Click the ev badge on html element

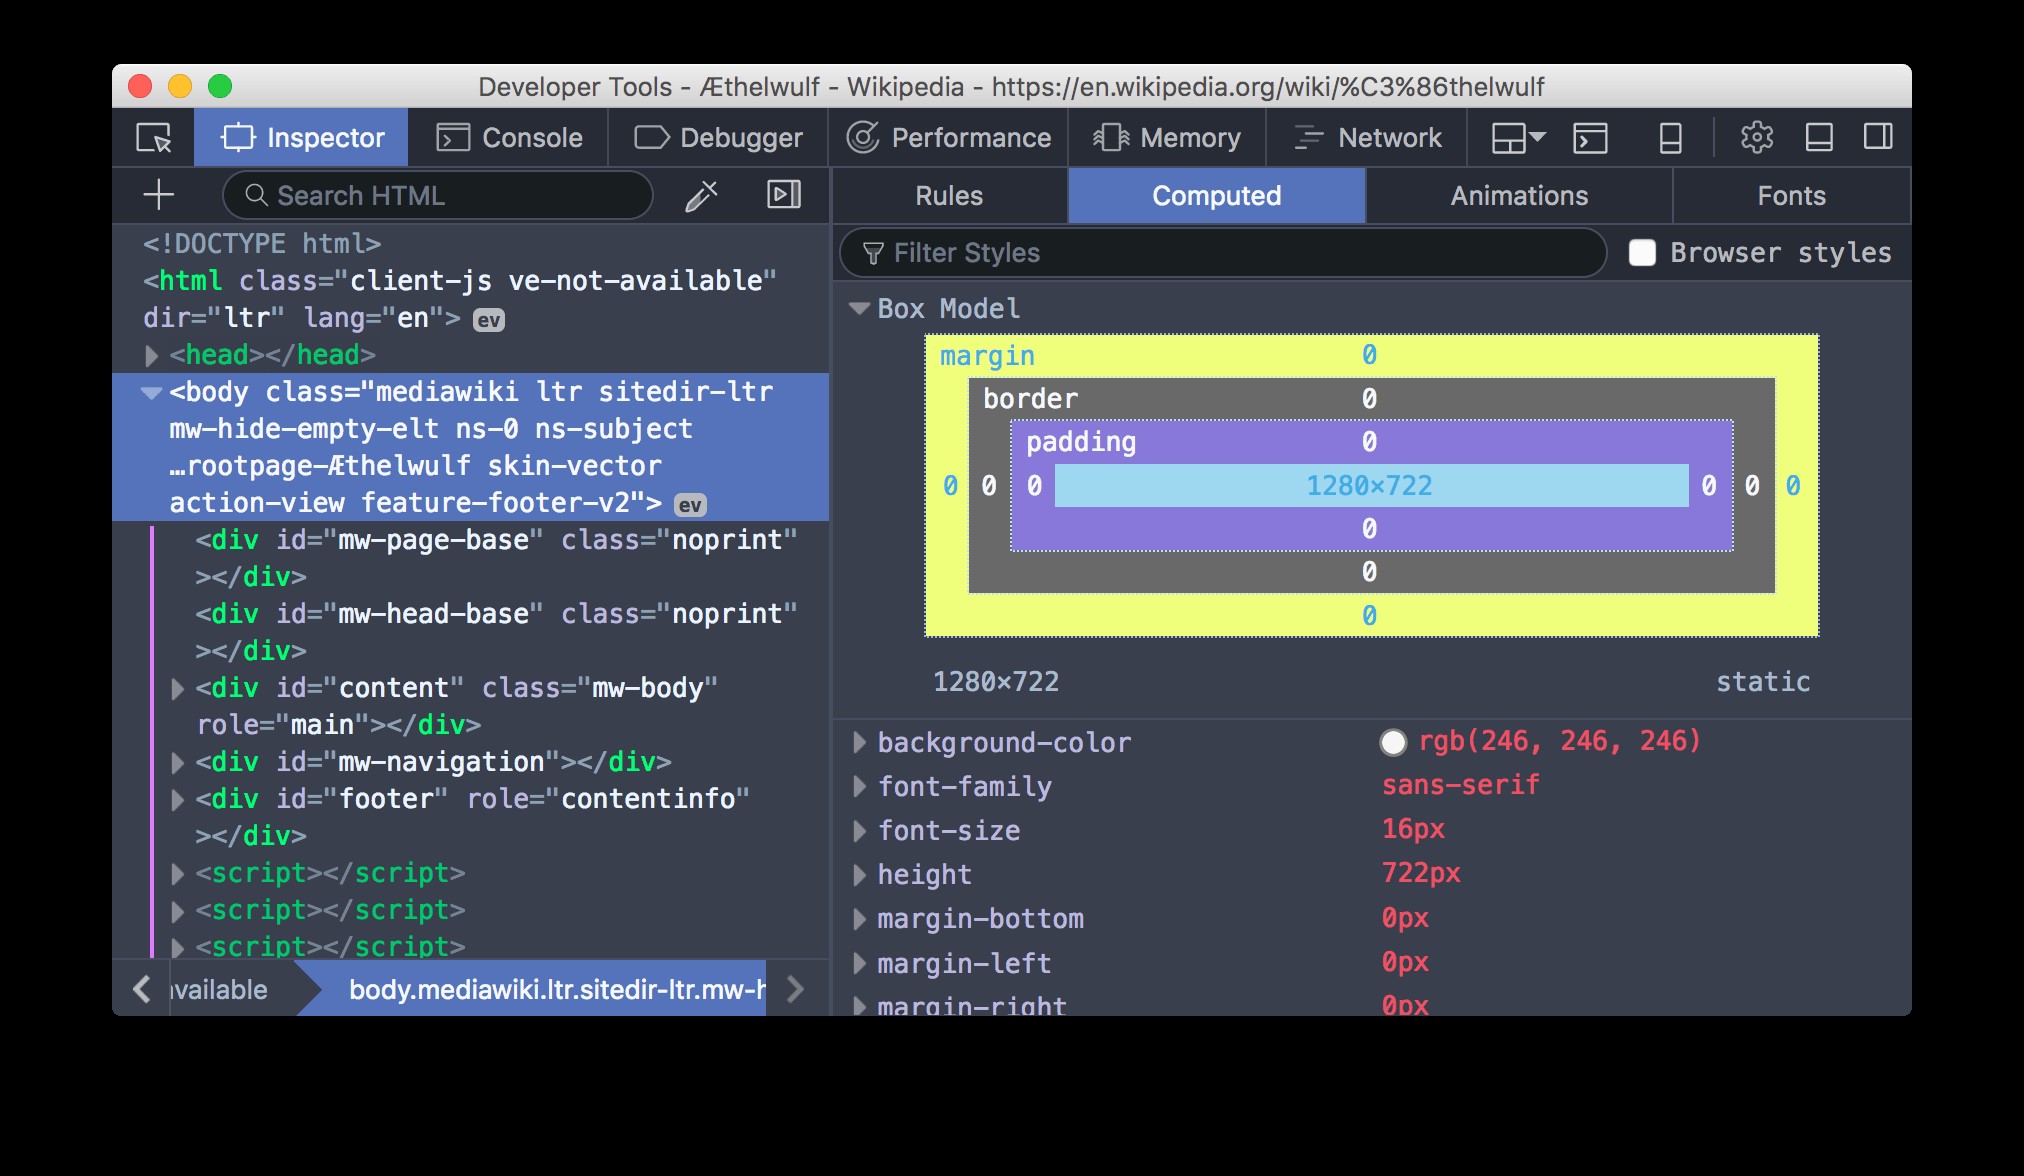pos(488,320)
